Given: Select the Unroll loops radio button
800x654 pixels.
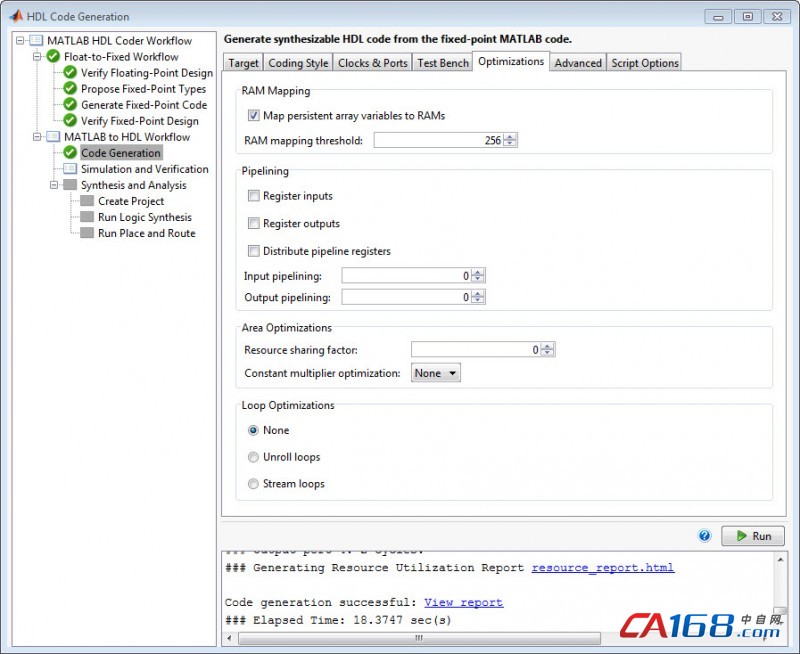Looking at the screenshot, I should click(253, 457).
